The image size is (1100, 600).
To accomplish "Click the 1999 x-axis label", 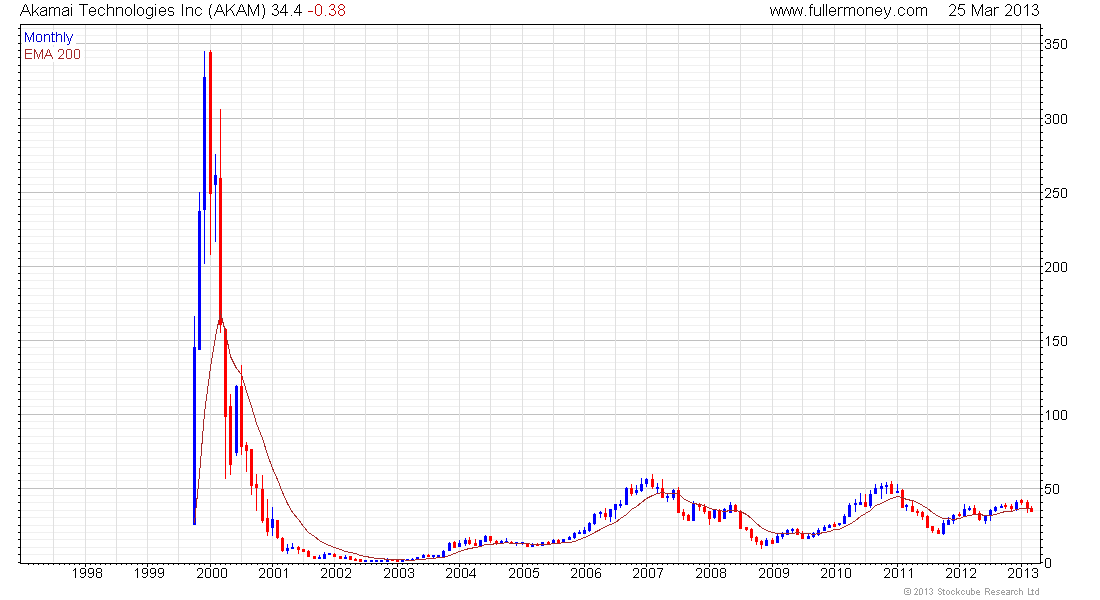I will (x=149, y=573).
